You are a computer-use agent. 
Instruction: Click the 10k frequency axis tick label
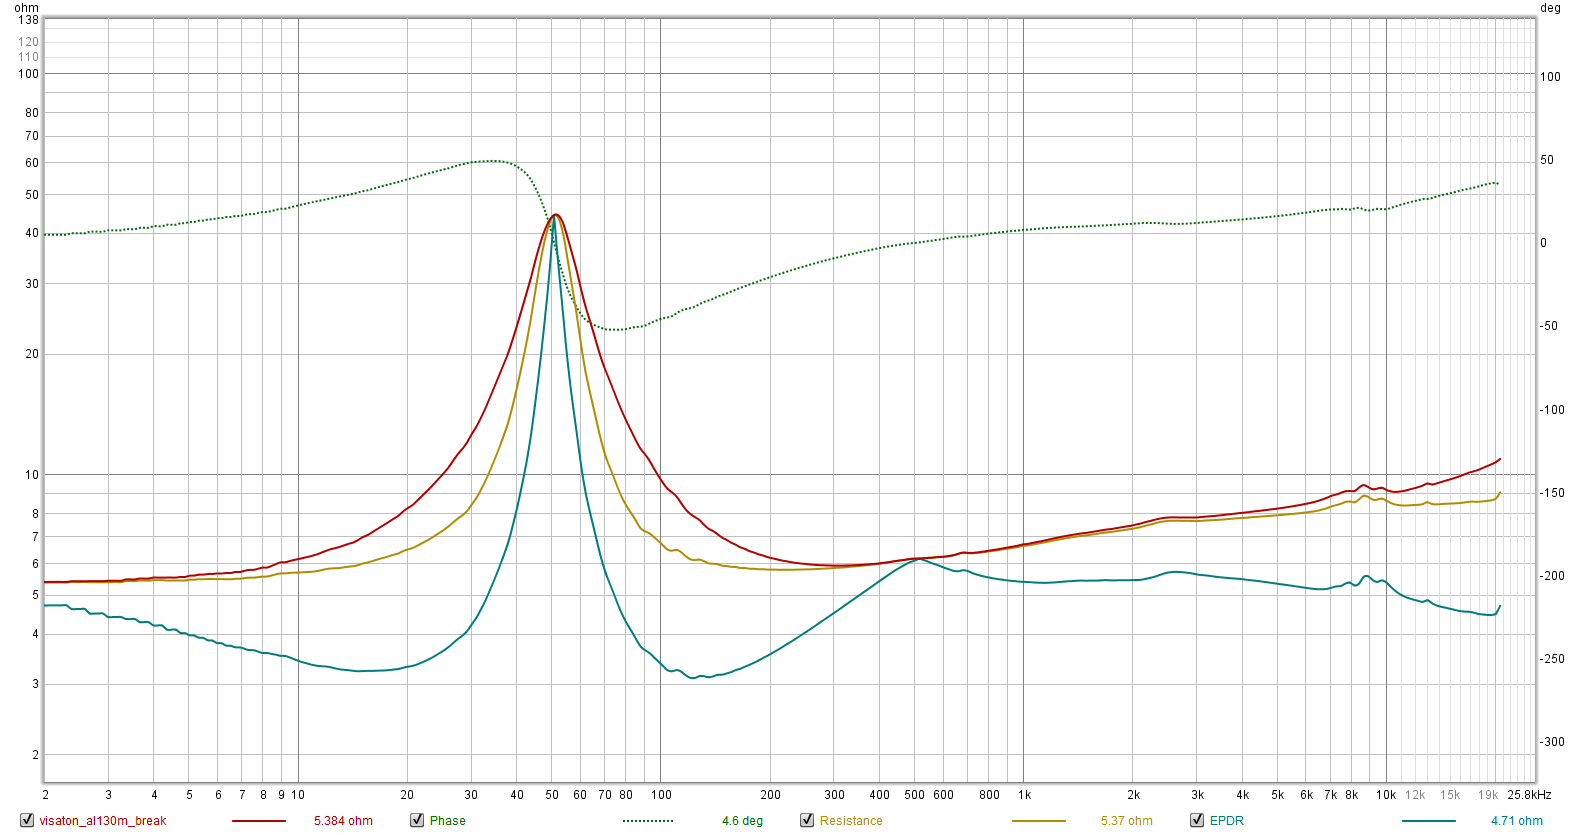tap(1386, 795)
